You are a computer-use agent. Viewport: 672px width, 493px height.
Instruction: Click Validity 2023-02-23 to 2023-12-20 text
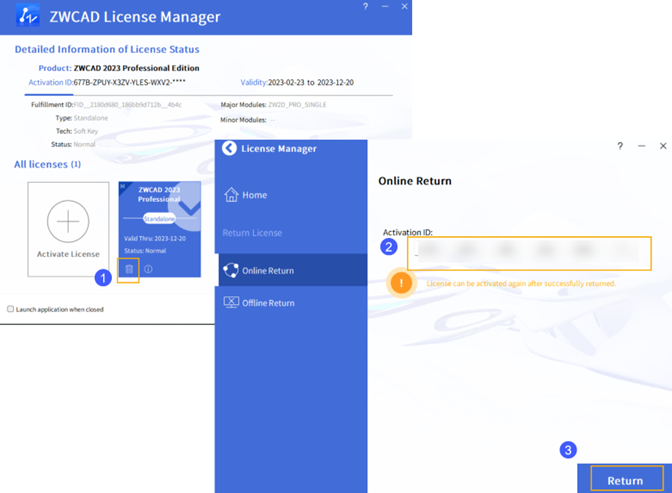pyautogui.click(x=297, y=82)
